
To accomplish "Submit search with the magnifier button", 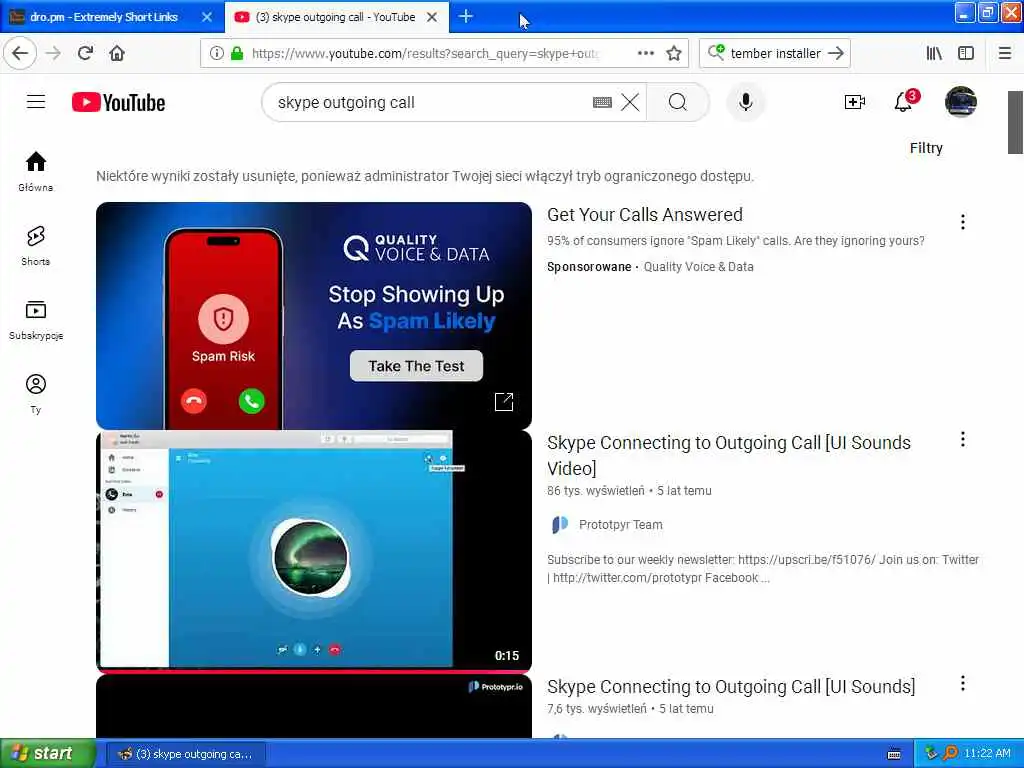I will point(678,103).
